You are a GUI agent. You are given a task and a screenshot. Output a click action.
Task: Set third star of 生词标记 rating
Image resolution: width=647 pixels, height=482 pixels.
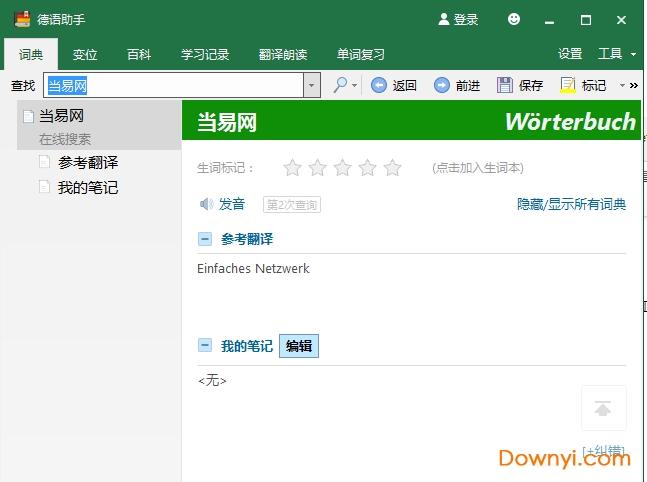(342, 168)
